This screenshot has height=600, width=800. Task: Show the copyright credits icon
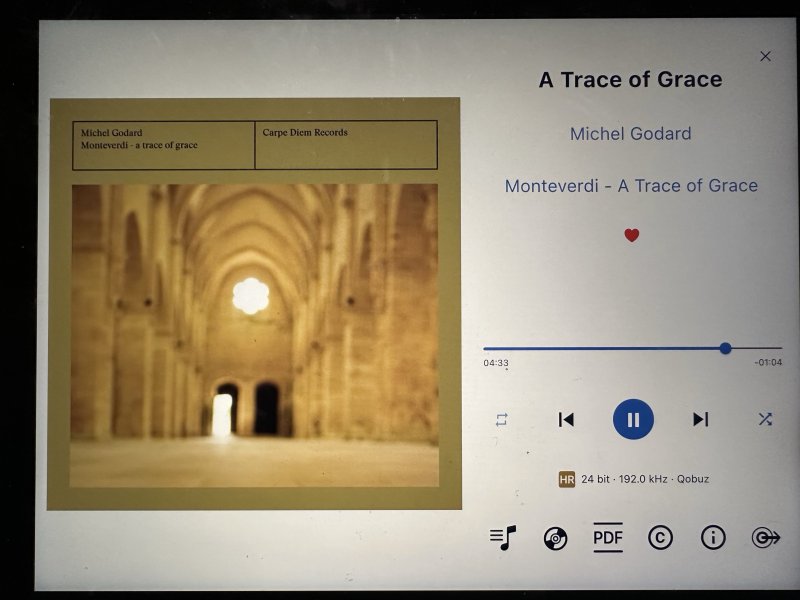(x=660, y=538)
